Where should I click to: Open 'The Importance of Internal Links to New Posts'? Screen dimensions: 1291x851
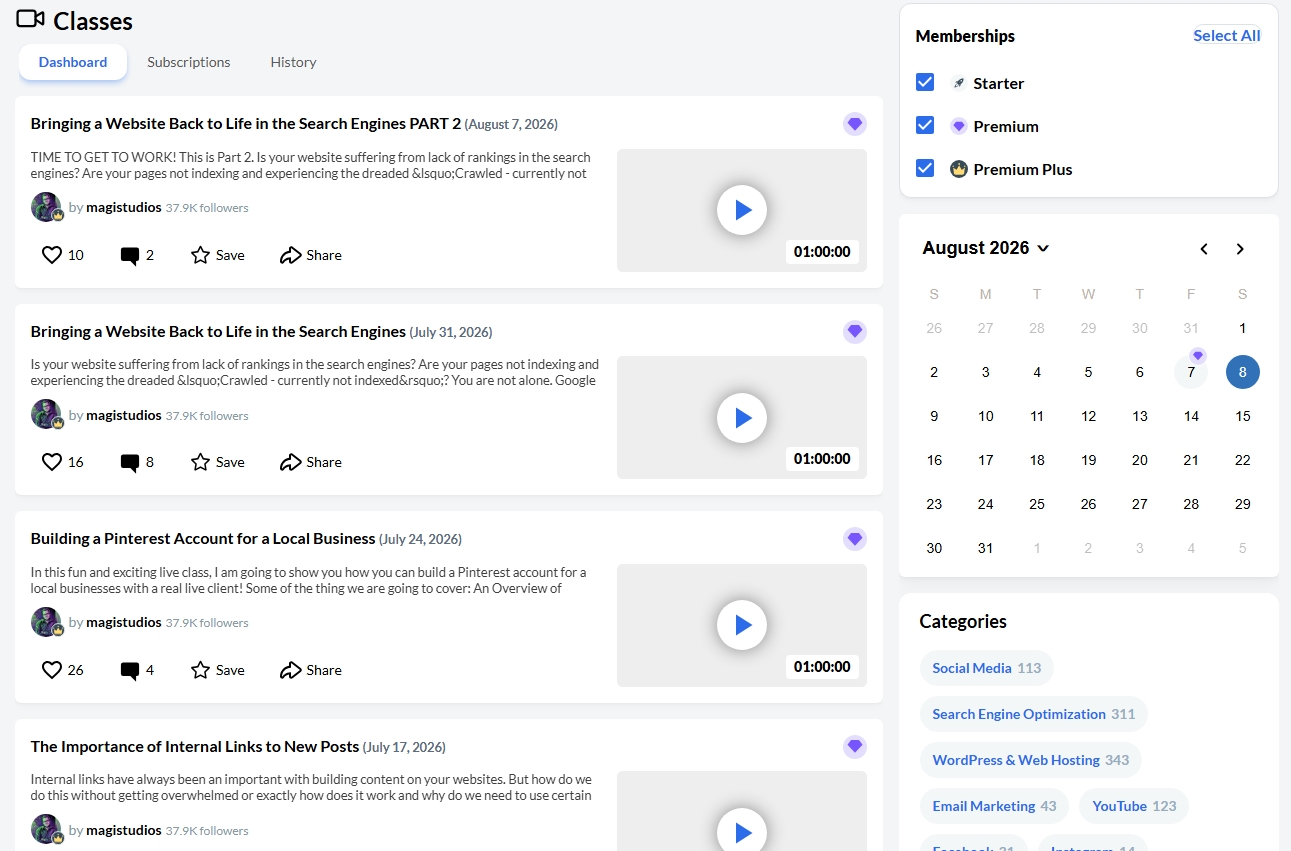point(195,746)
